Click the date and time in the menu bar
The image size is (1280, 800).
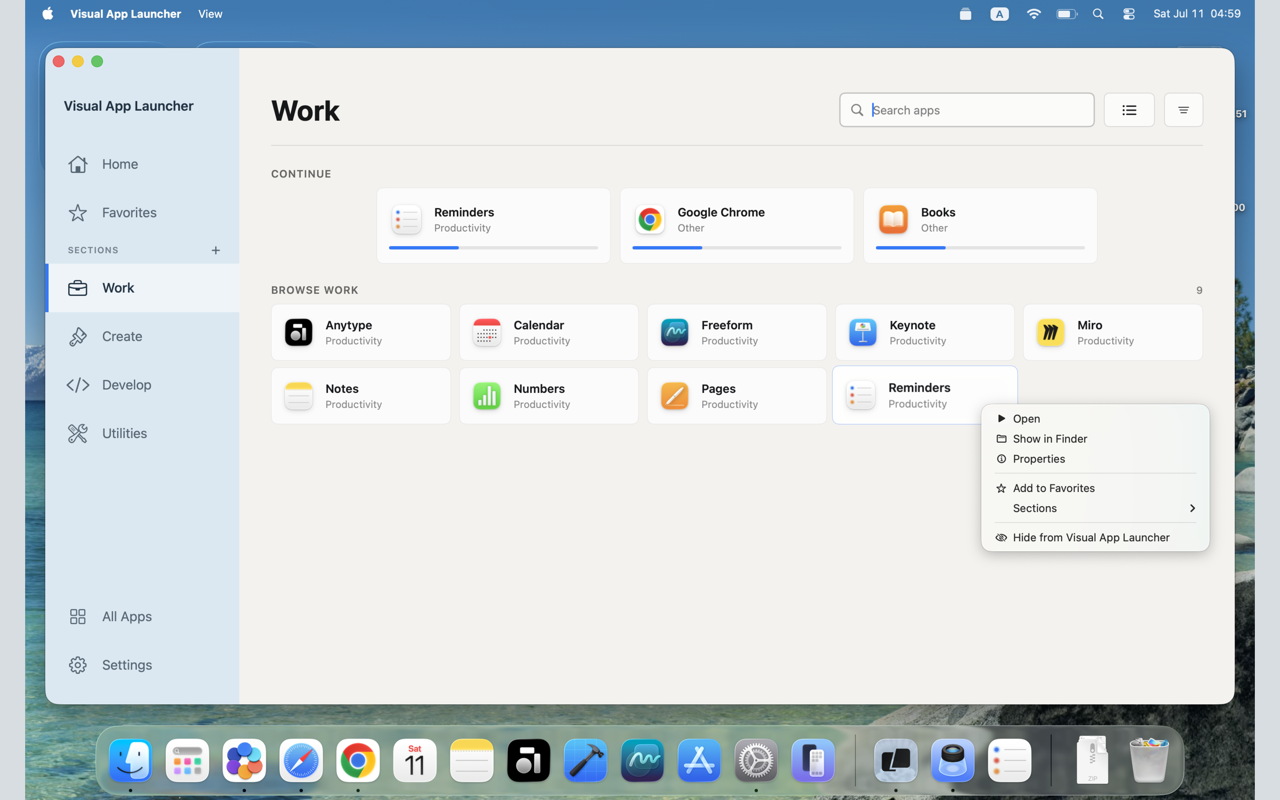point(1197,14)
